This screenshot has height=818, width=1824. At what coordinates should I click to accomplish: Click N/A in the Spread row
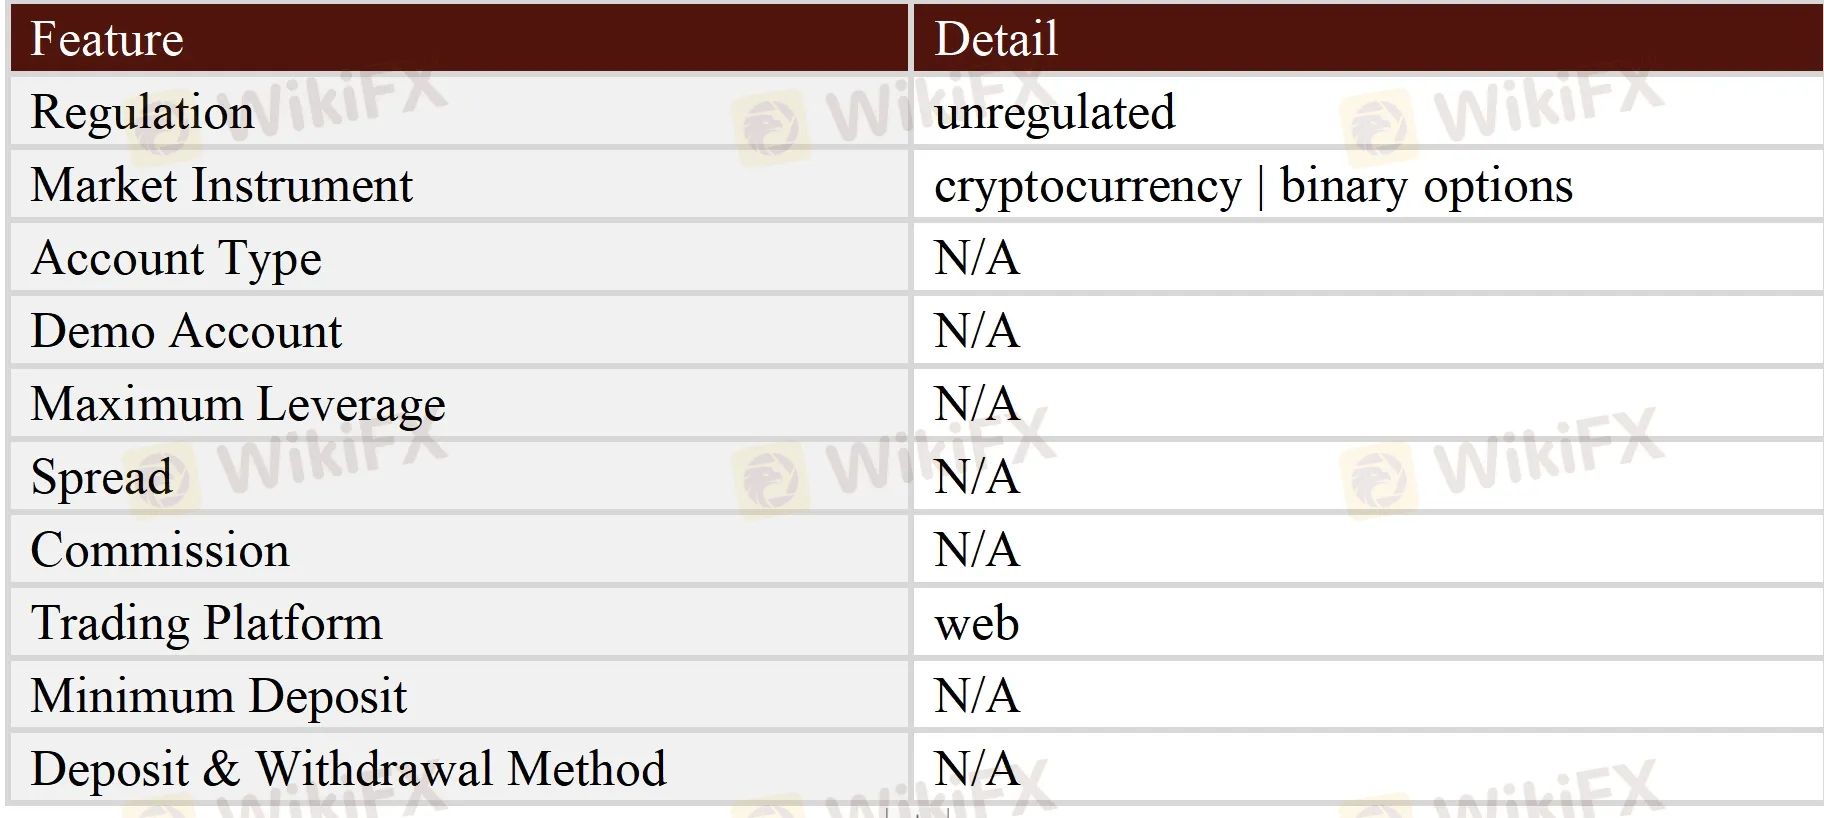coord(976,477)
